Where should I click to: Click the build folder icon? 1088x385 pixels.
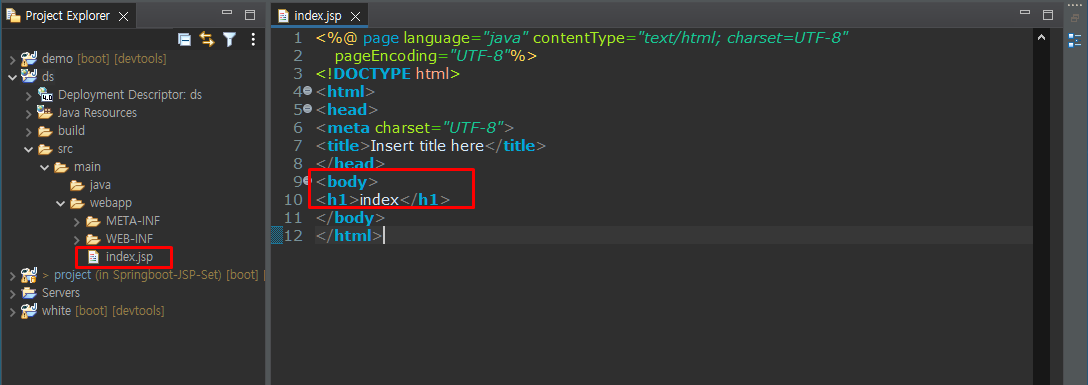[45, 131]
